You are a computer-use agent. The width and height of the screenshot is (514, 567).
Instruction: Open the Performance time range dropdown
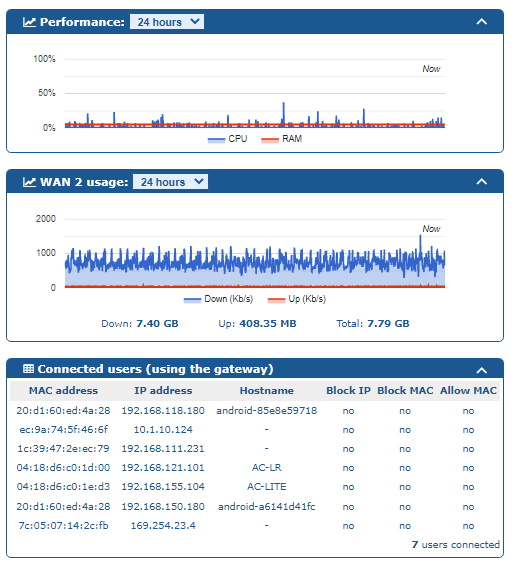167,22
